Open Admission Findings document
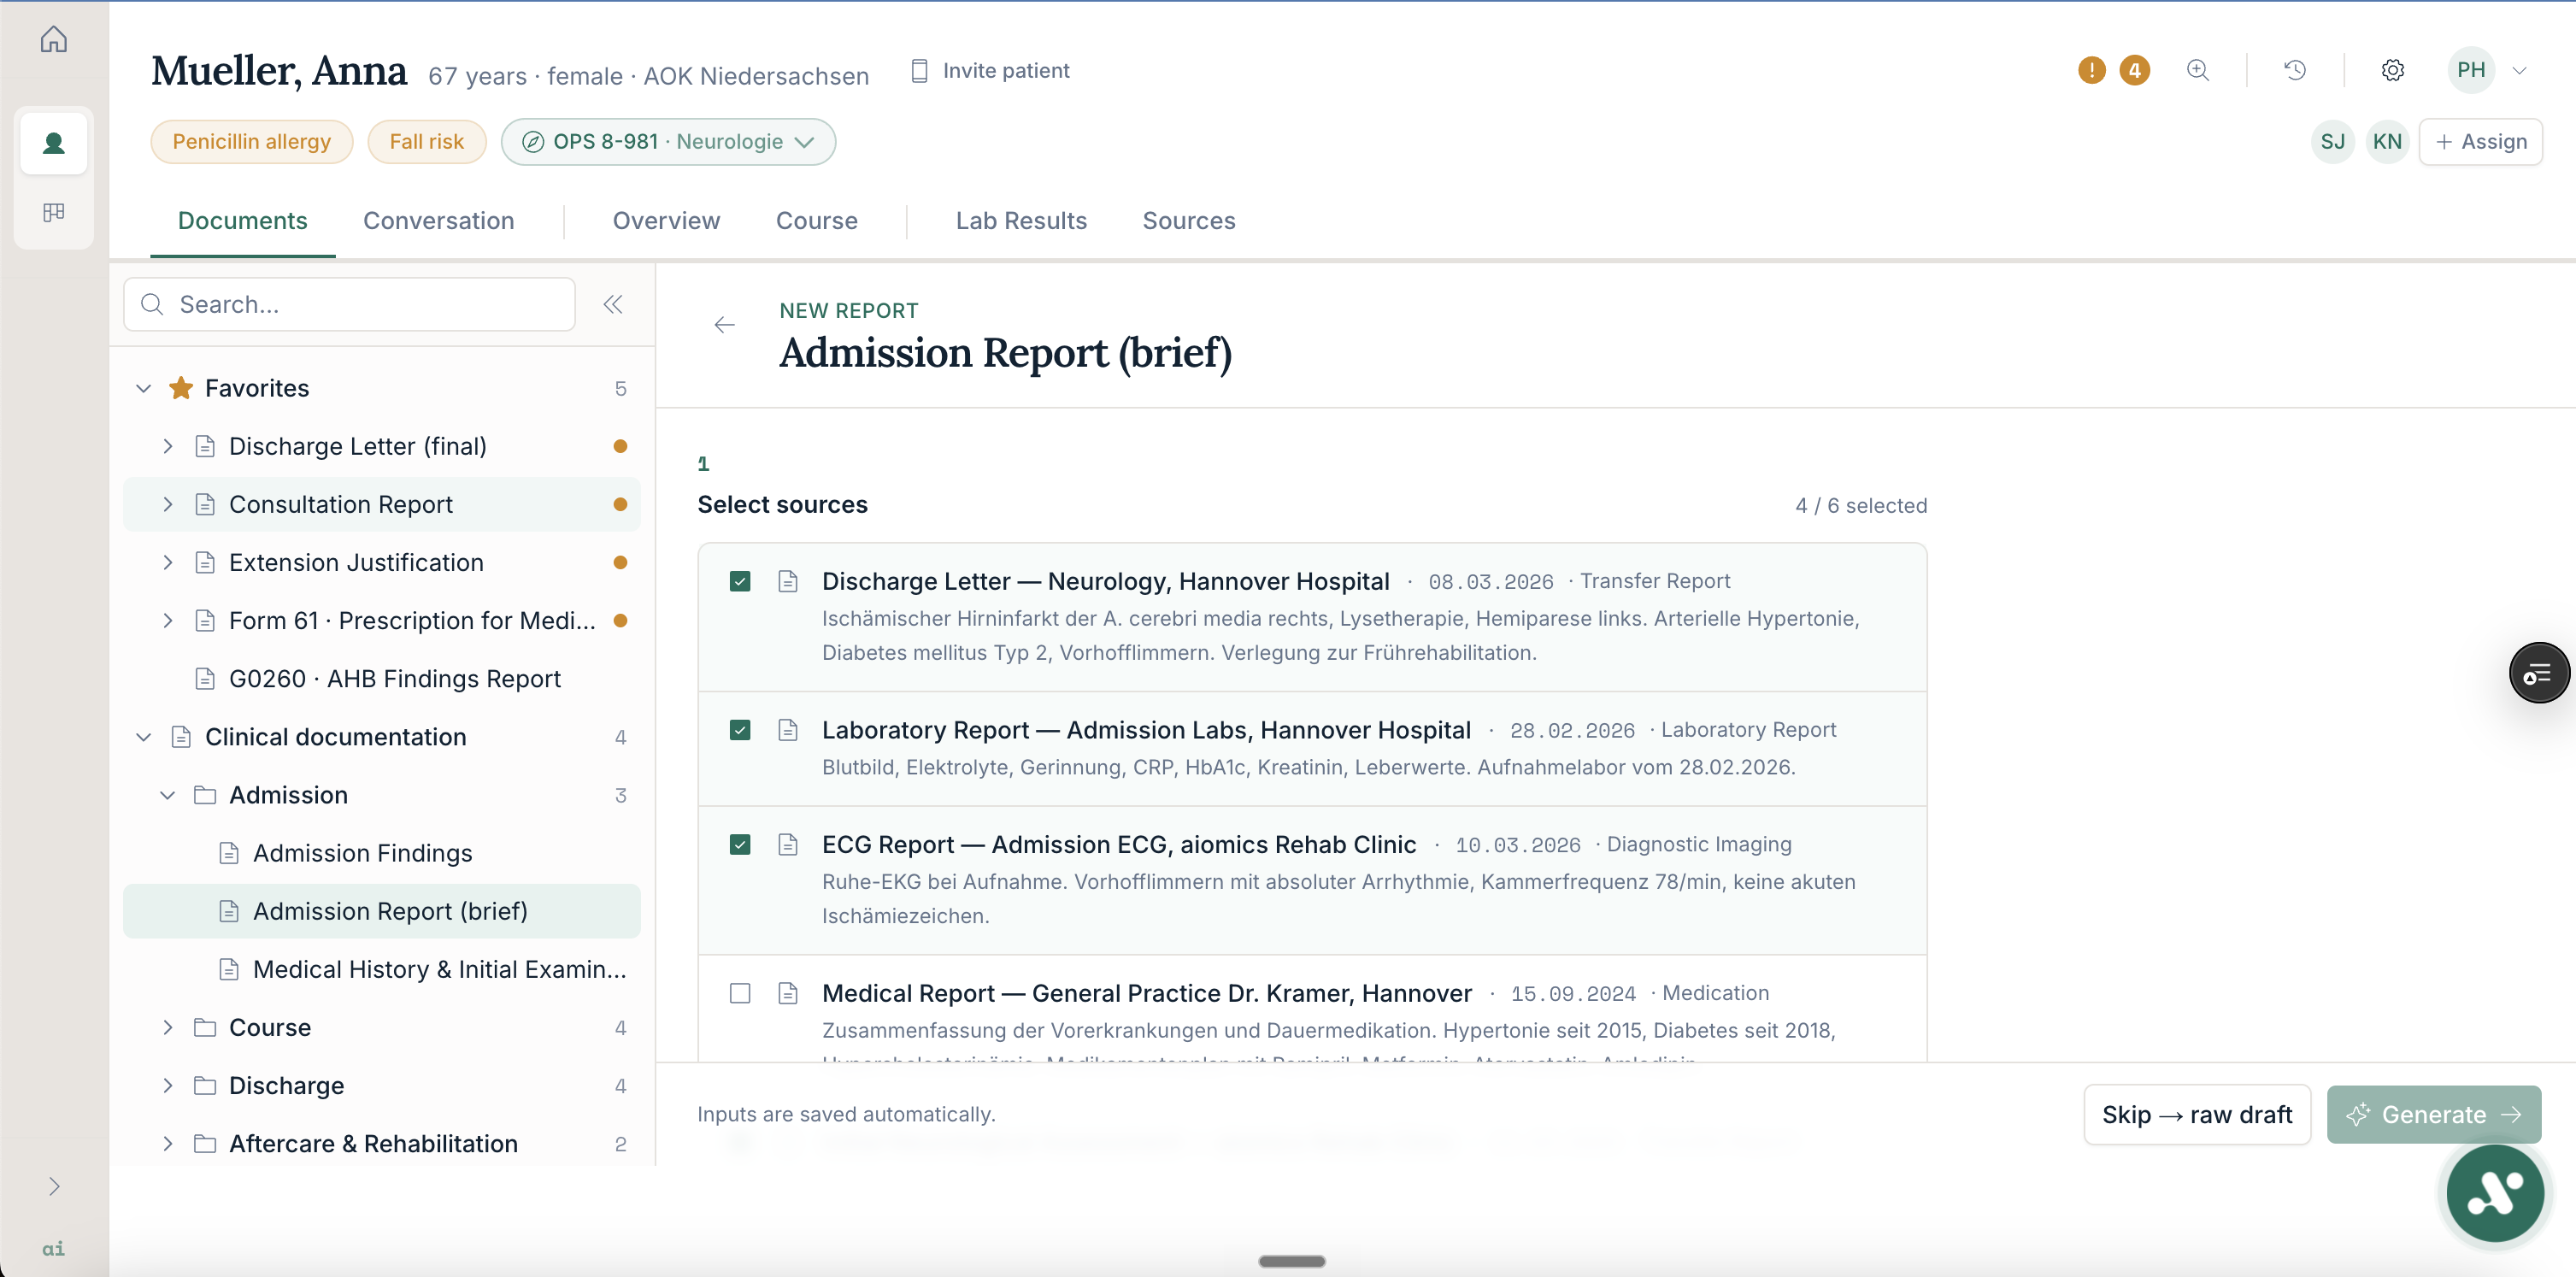This screenshot has height=1277, width=2576. 382,853
